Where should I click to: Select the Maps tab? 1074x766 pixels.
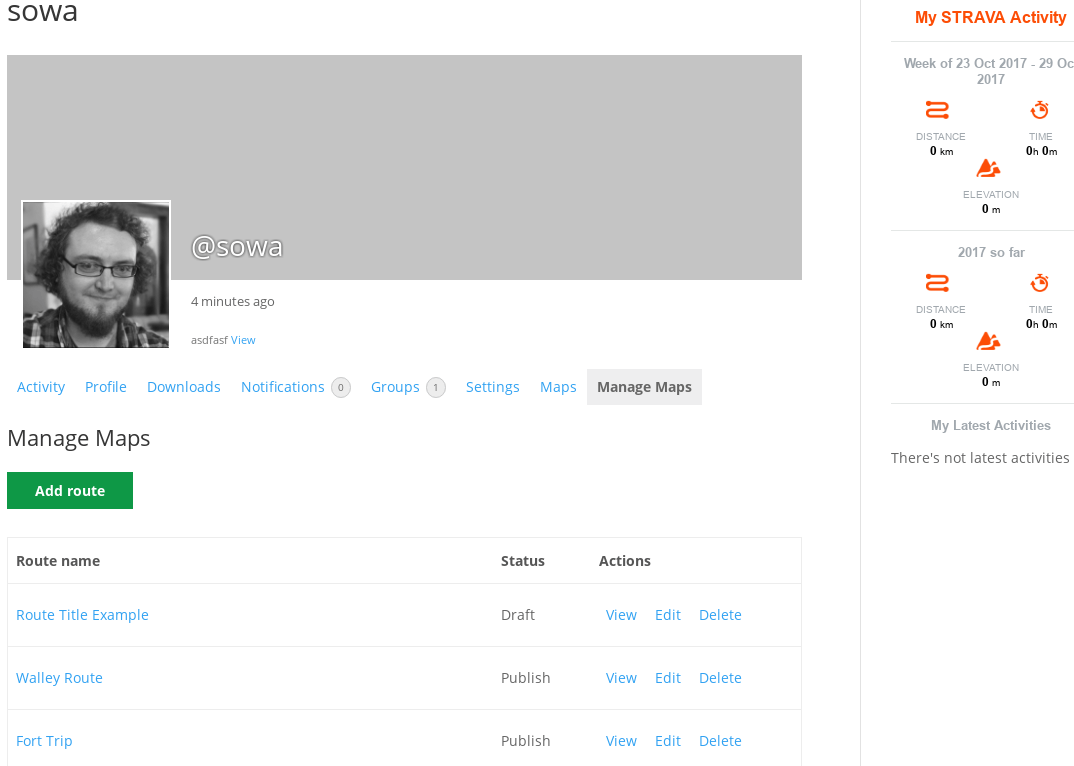click(x=558, y=387)
